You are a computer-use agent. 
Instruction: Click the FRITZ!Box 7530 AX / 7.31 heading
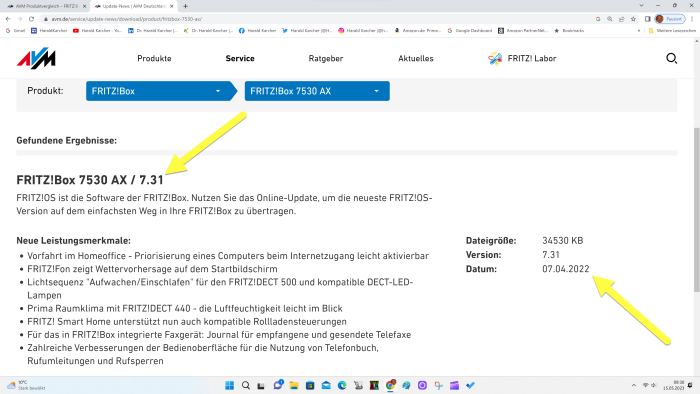90,180
